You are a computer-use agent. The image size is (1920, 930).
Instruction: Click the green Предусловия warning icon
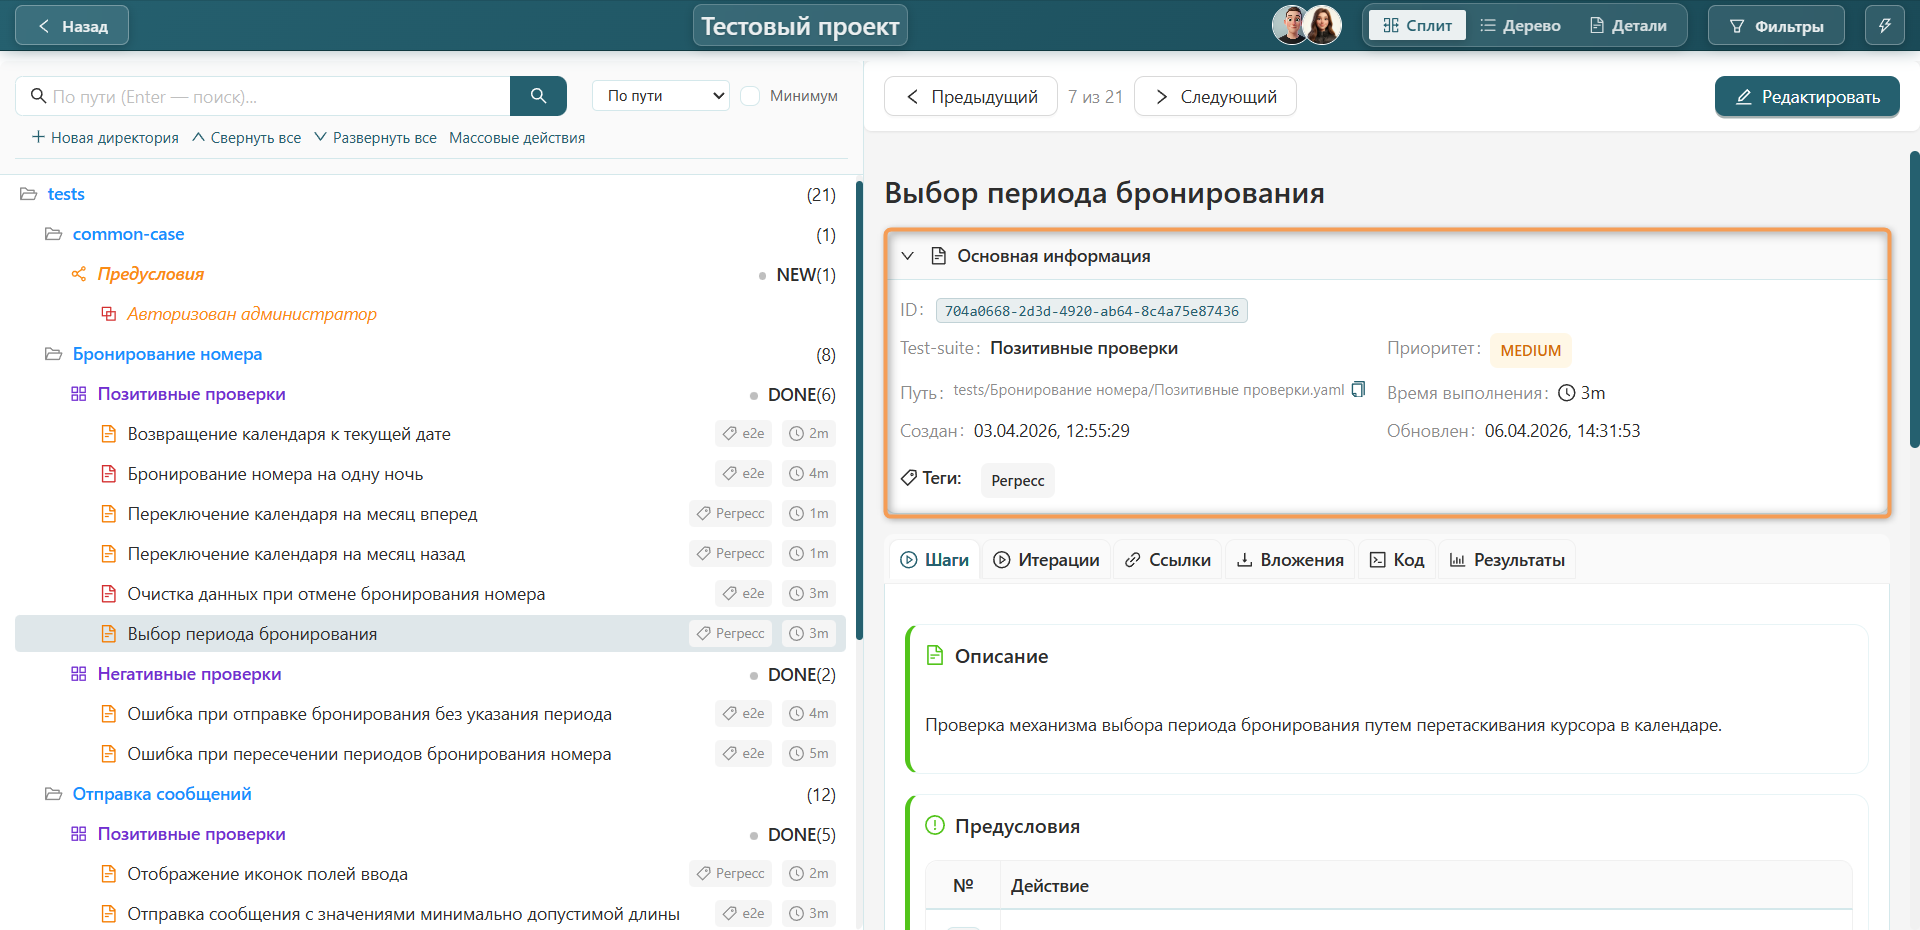tap(935, 826)
